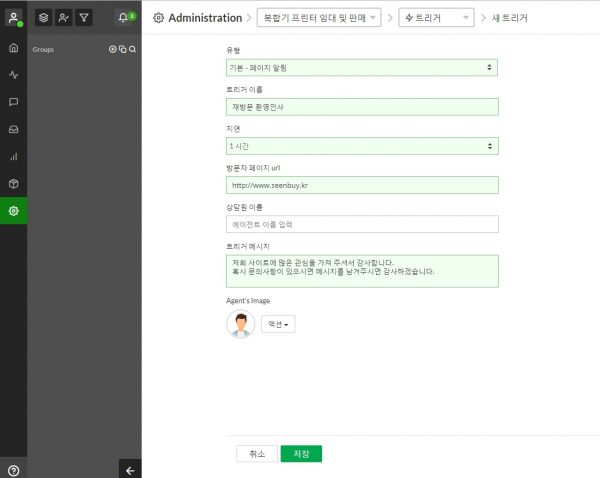Click the Administration breadcrumb link
Image resolution: width=600 pixels, height=478 pixels.
[205, 18]
